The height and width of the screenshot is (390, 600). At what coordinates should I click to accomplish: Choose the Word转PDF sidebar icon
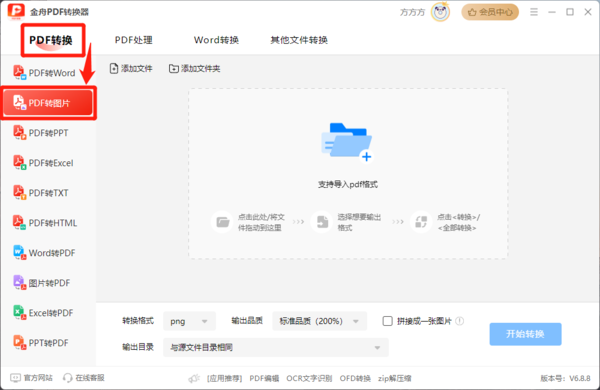pos(19,253)
